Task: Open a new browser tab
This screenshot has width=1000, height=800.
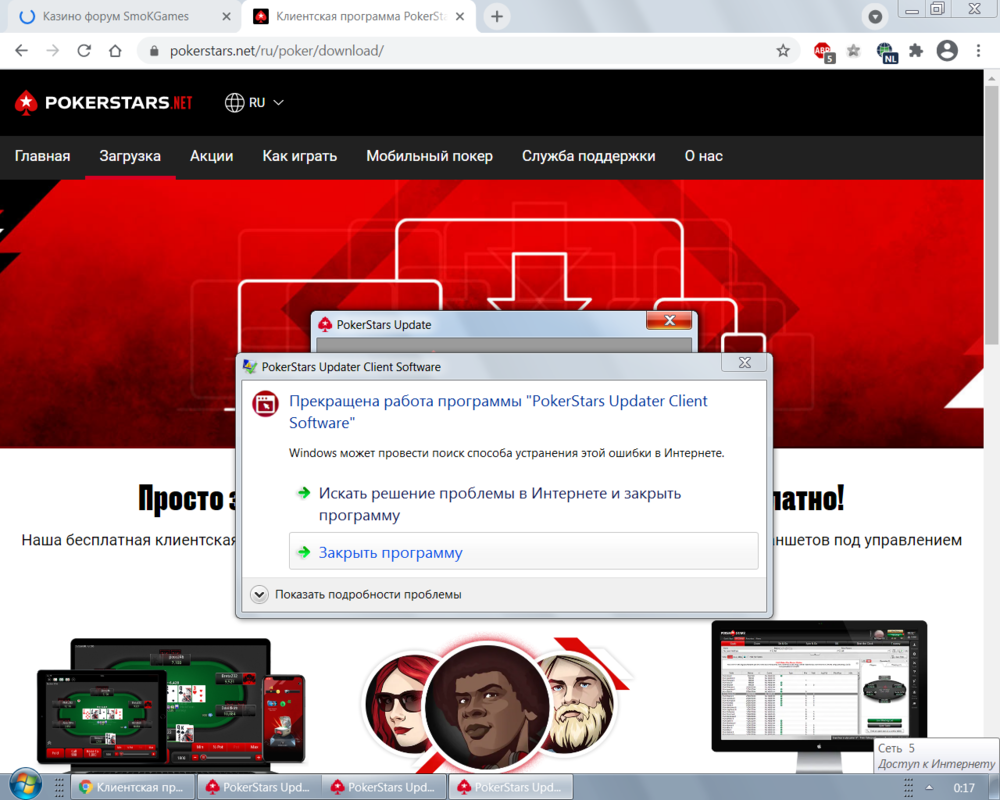Action: point(497,17)
